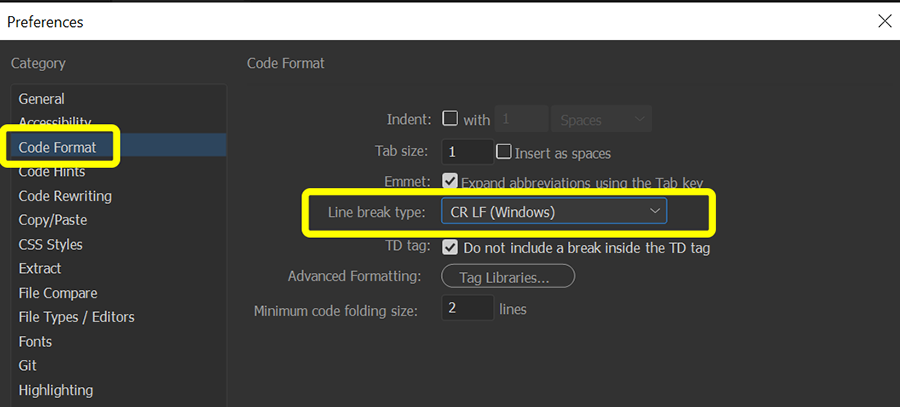900x407 pixels.
Task: Open the Line break type dropdown
Action: (x=554, y=211)
